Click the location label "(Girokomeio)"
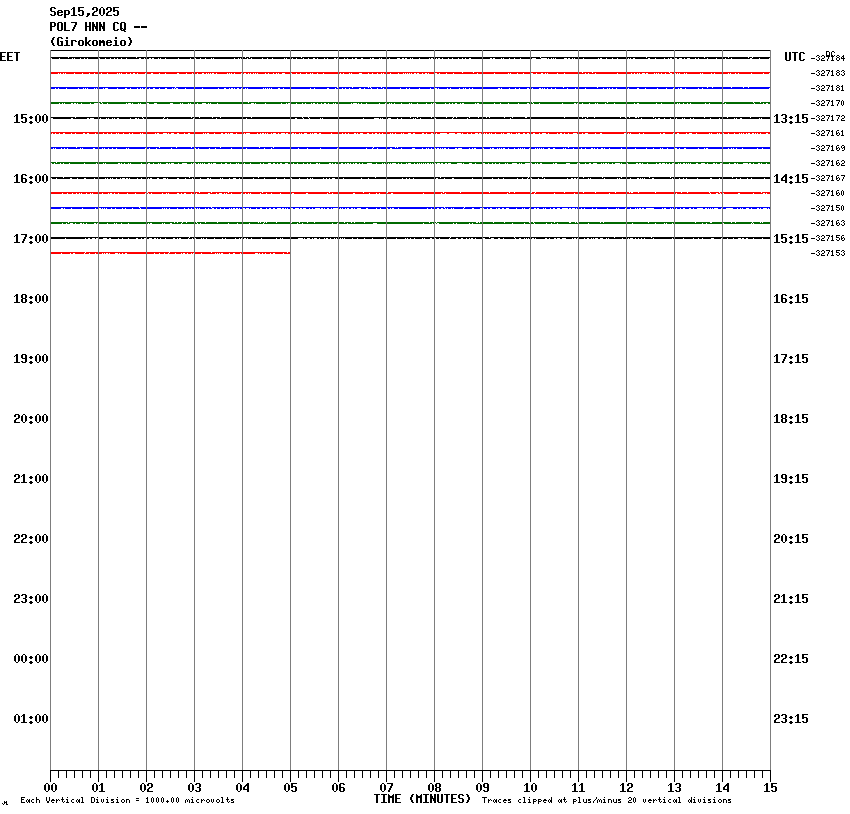 point(91,42)
